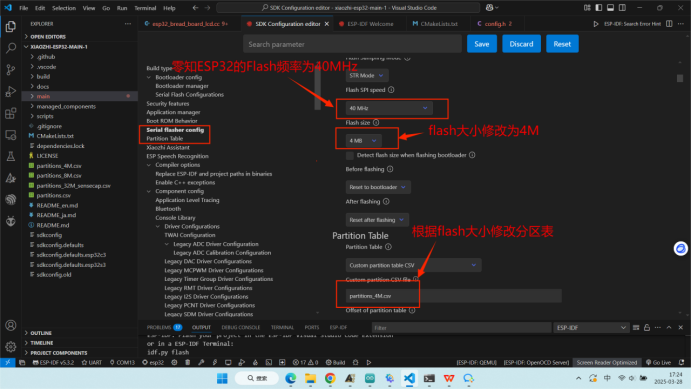Open the ESP-IDF output channel dropdown

click(591, 328)
